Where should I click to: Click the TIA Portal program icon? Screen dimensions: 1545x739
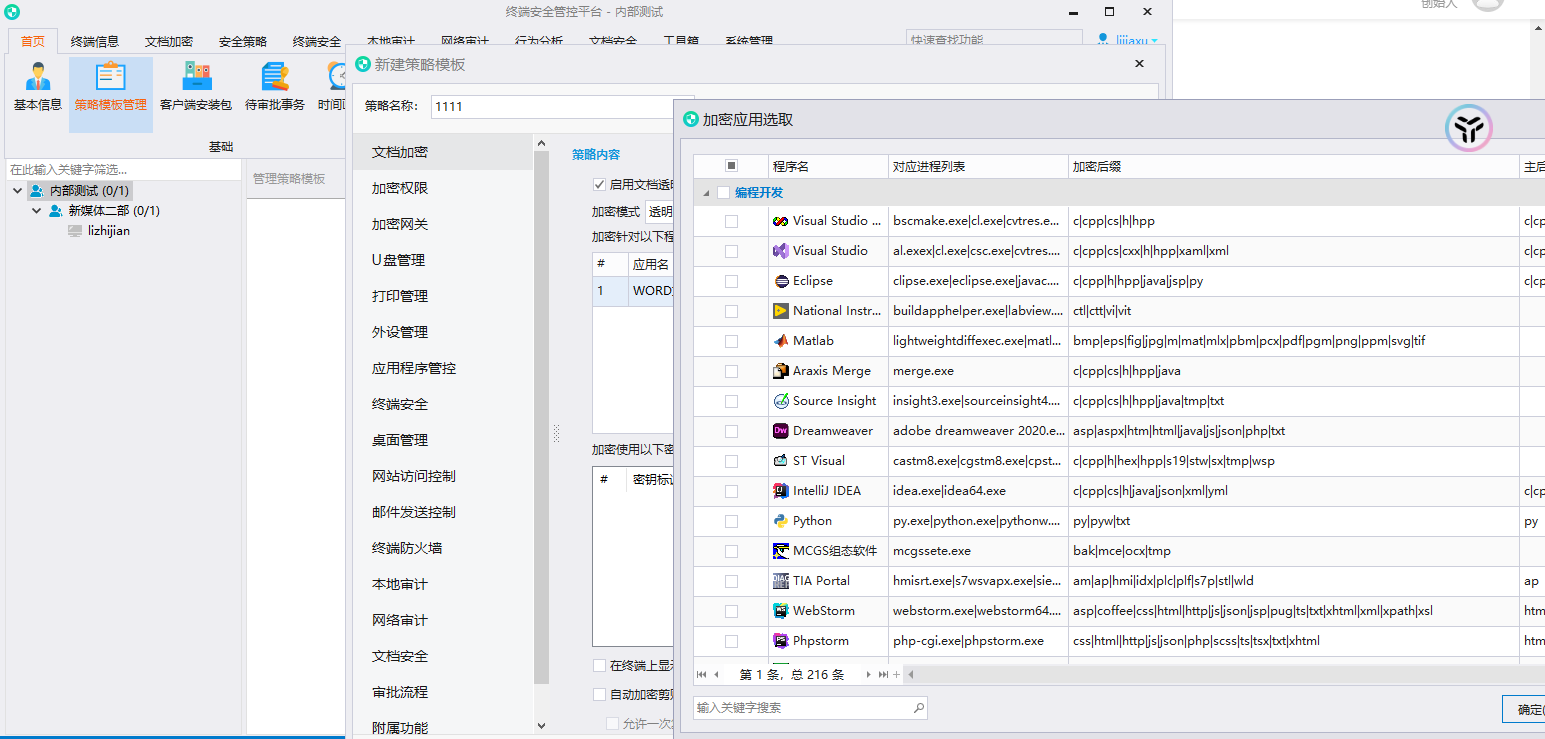click(x=781, y=581)
